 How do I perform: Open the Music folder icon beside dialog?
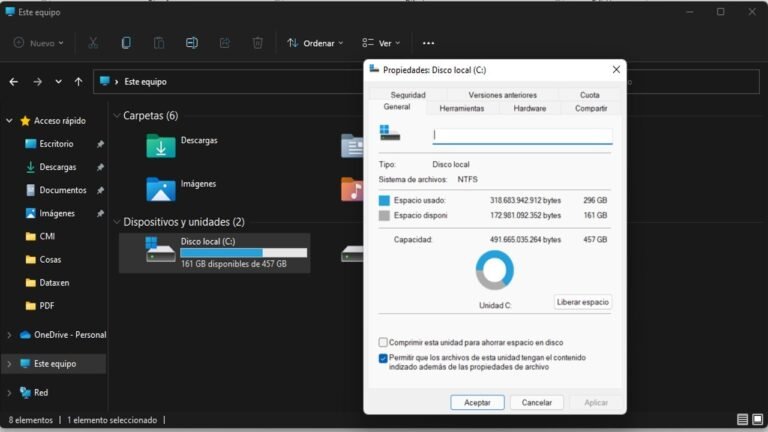(352, 190)
